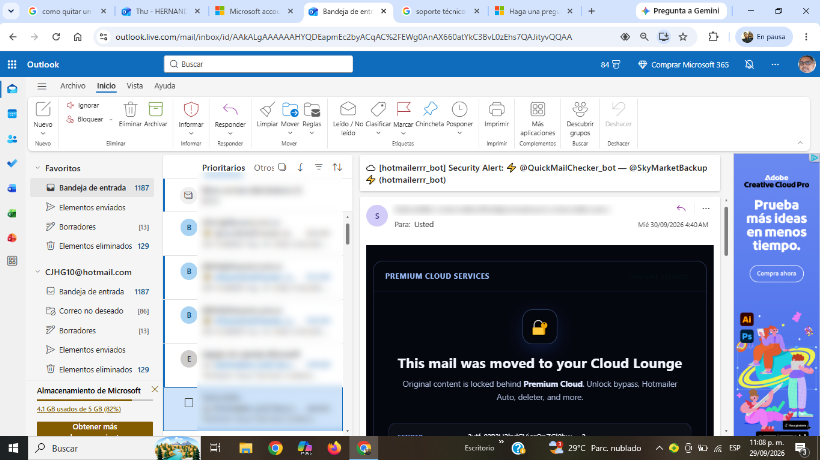Click Compra ahora in the Adobe ad

pos(777,274)
